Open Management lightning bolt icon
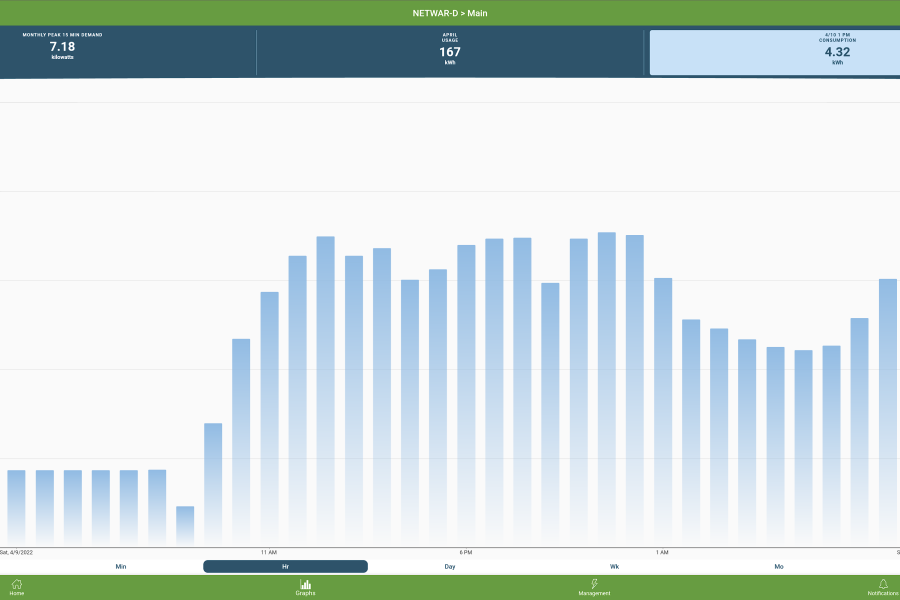This screenshot has height=600, width=900. pyautogui.click(x=594, y=587)
